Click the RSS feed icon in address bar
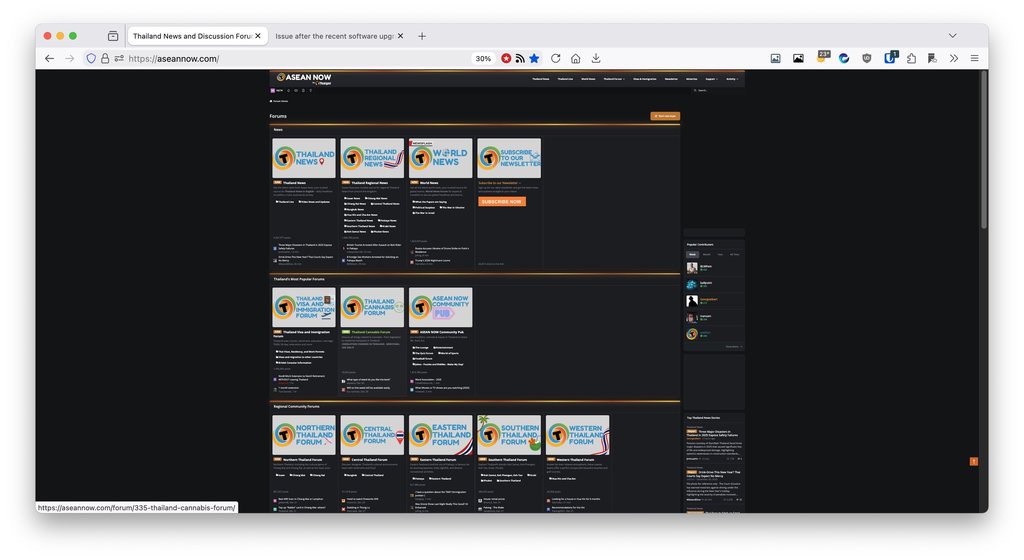Image resolution: width=1024 pixels, height=560 pixels. click(x=520, y=59)
